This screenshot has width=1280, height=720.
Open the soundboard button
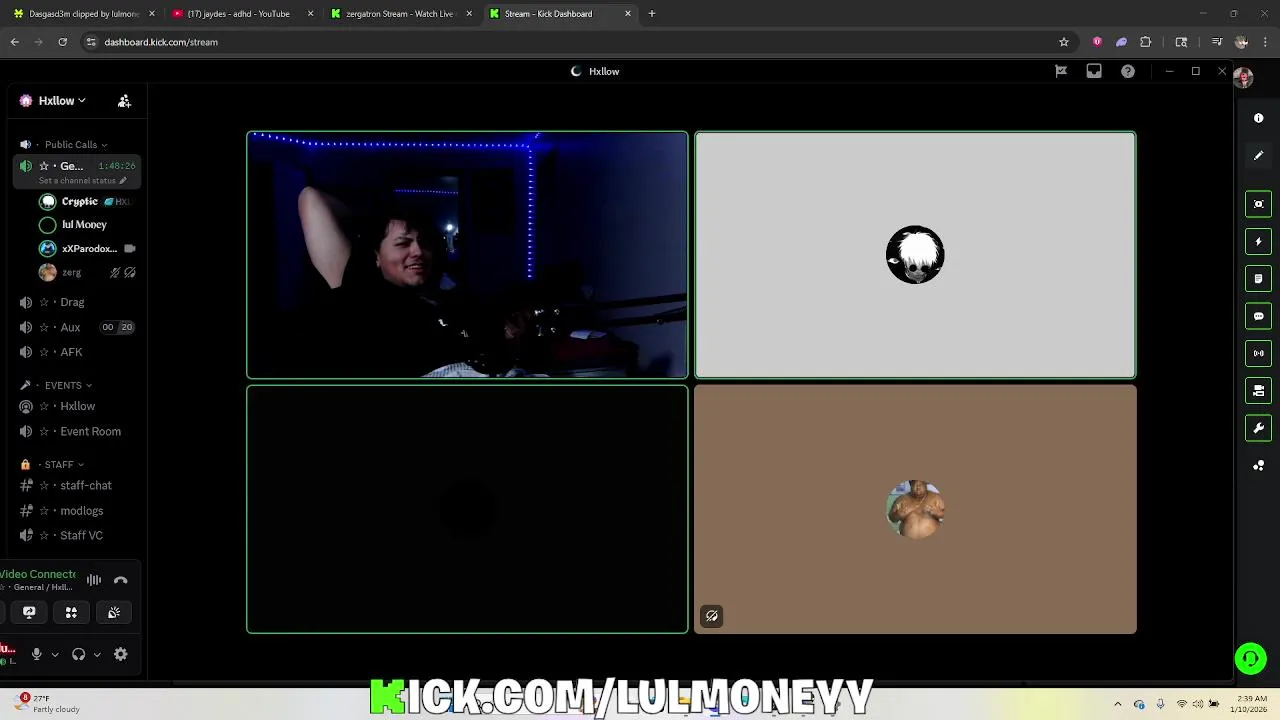point(114,612)
